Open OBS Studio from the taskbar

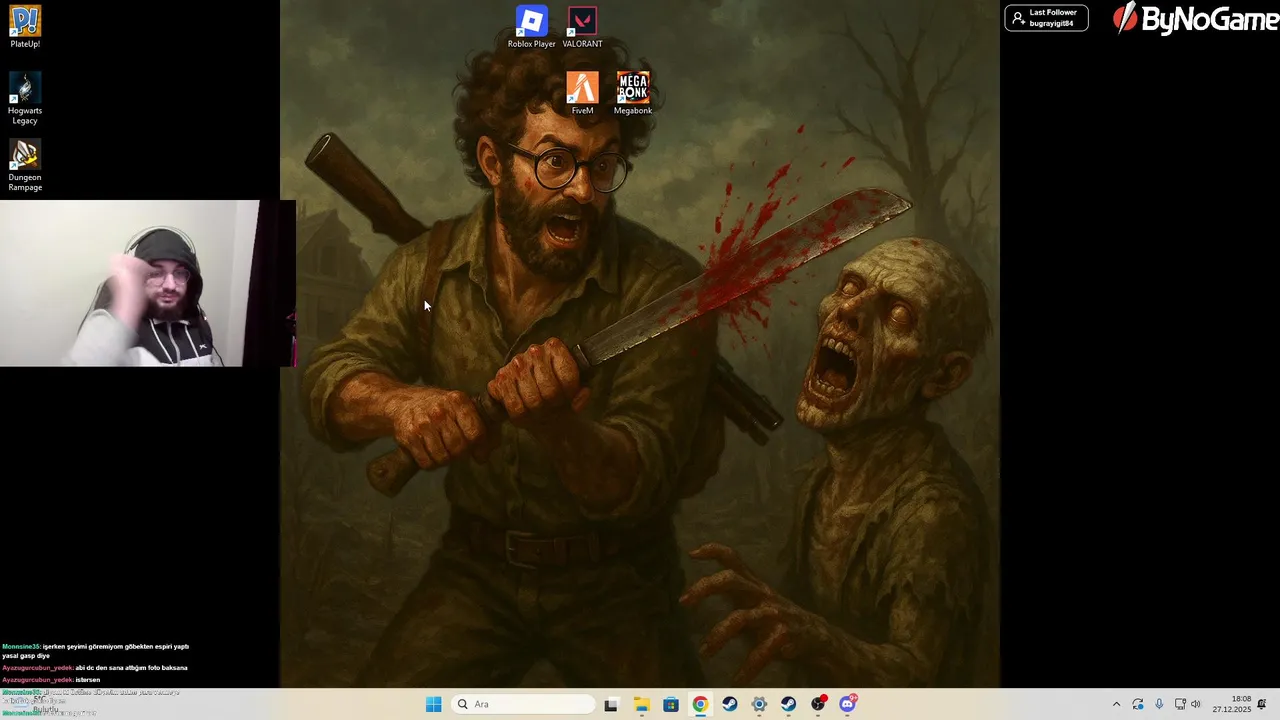pos(818,704)
